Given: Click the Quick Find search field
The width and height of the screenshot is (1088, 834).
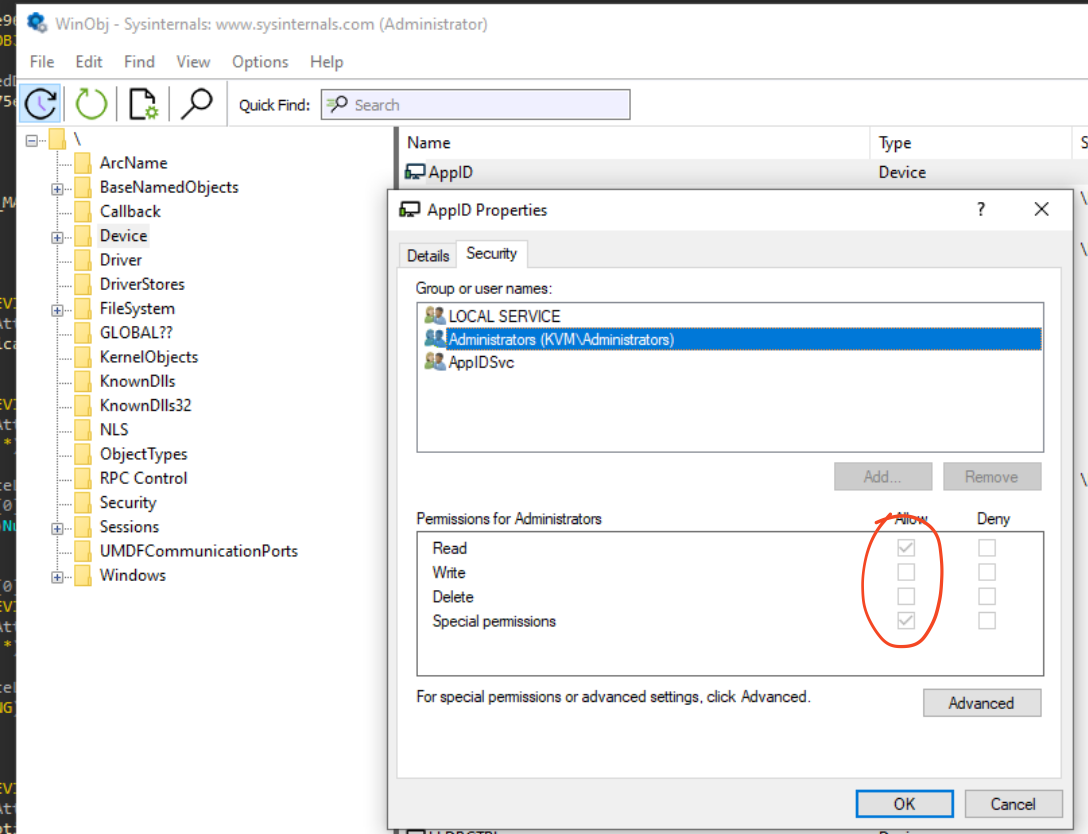Looking at the screenshot, I should [475, 105].
